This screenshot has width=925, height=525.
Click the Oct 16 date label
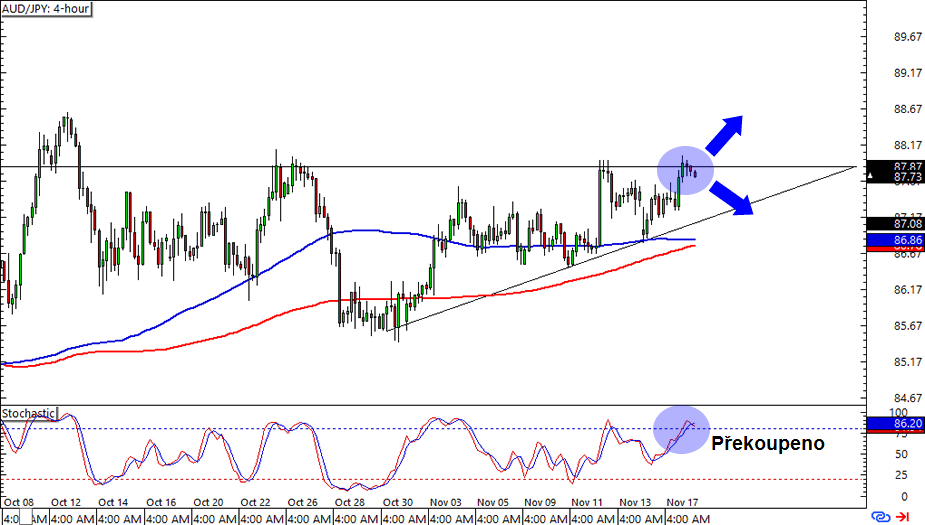point(161,503)
